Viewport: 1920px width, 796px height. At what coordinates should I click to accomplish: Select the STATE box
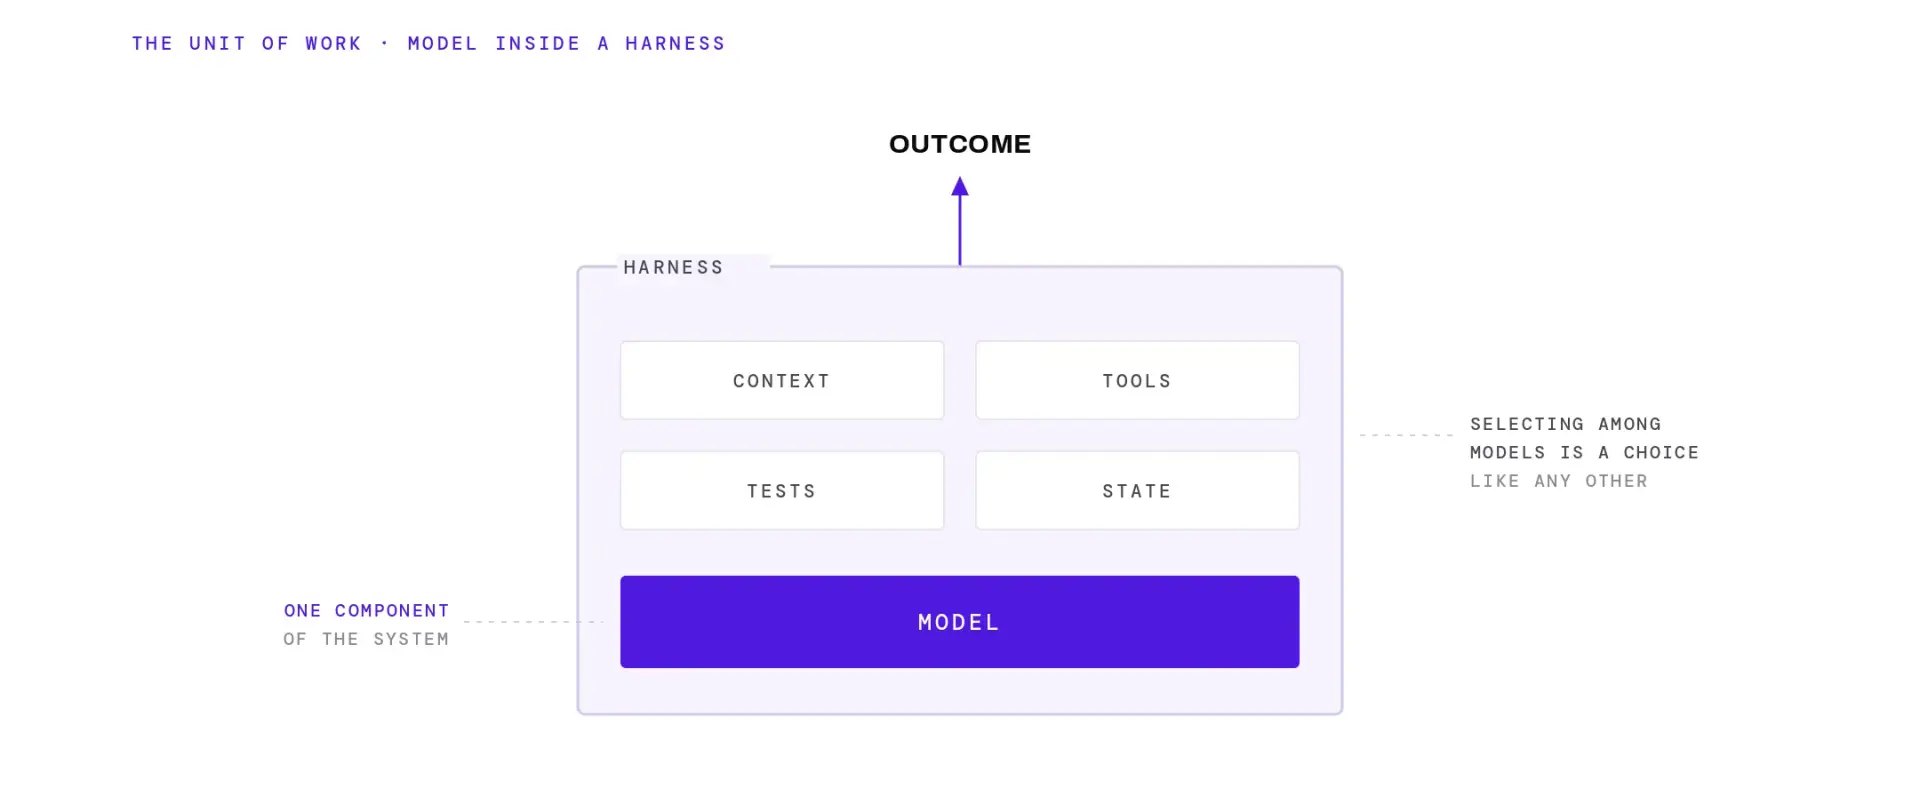1137,490
